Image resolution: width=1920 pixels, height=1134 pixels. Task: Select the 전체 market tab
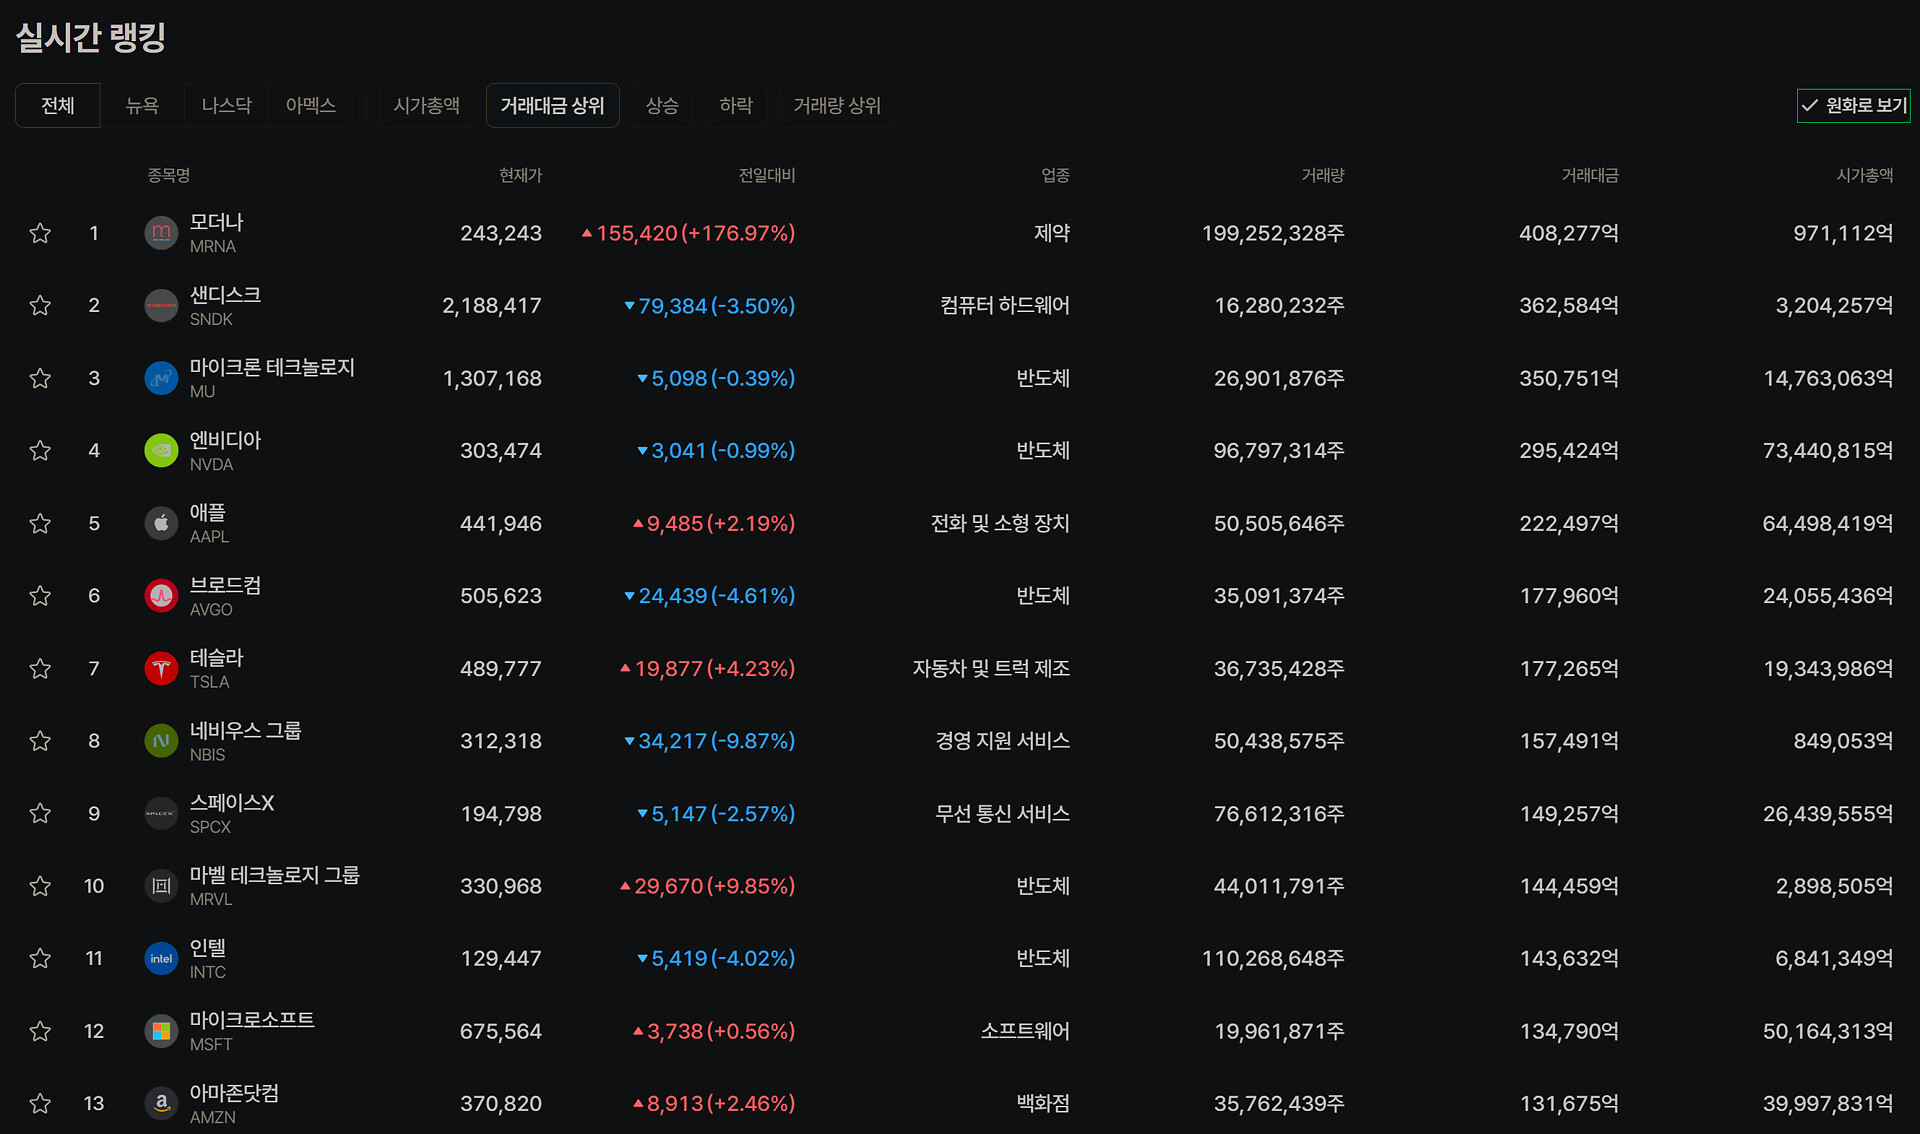point(58,105)
